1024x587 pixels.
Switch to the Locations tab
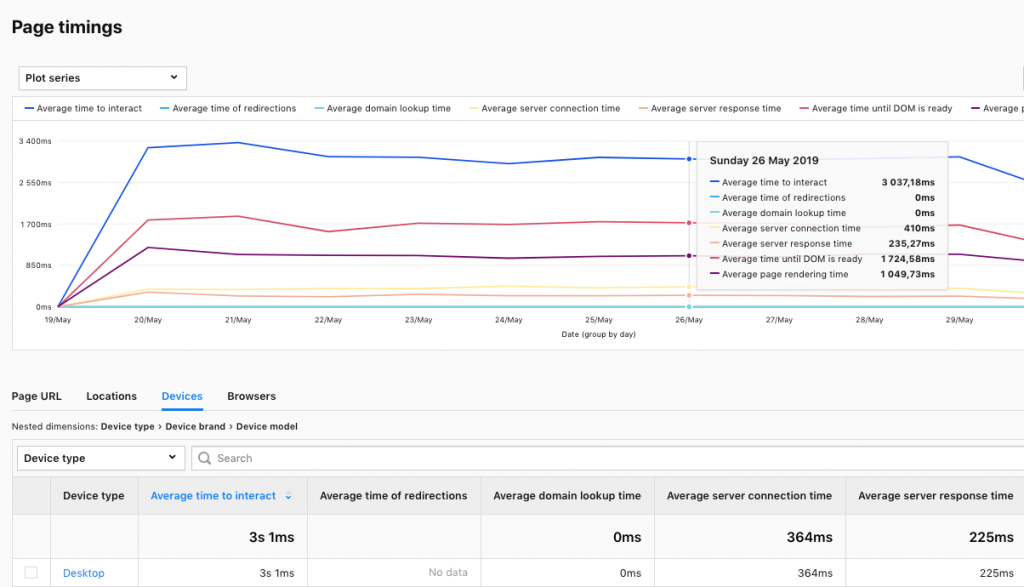(x=111, y=396)
